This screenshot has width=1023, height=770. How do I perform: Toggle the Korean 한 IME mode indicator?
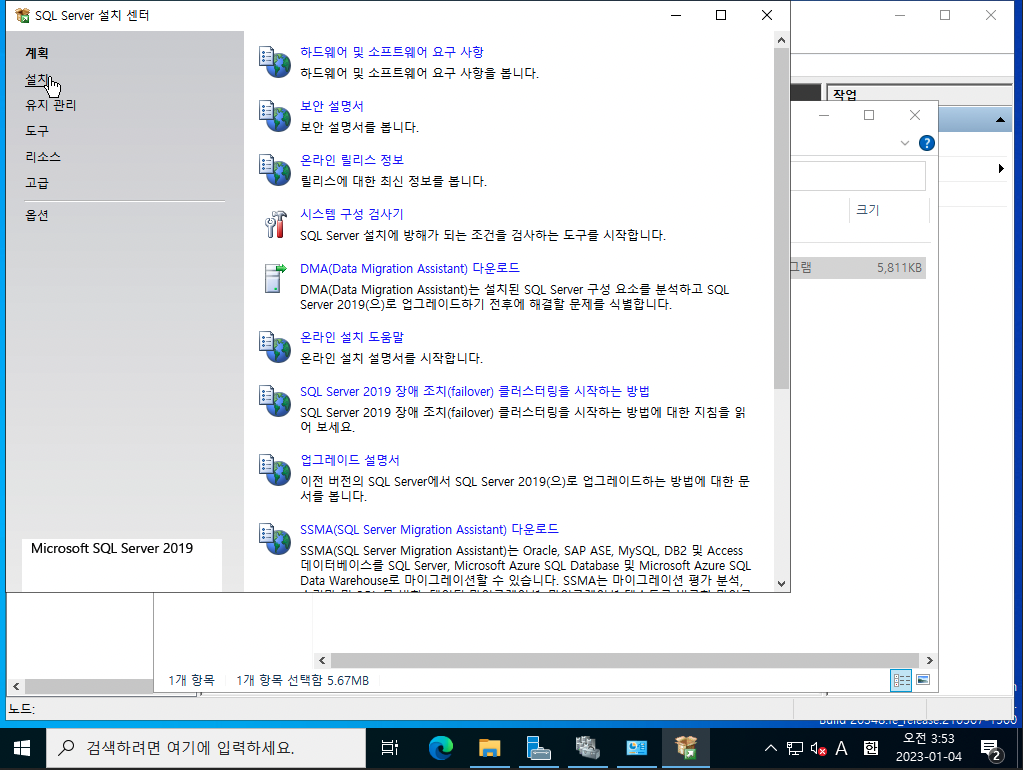click(871, 748)
